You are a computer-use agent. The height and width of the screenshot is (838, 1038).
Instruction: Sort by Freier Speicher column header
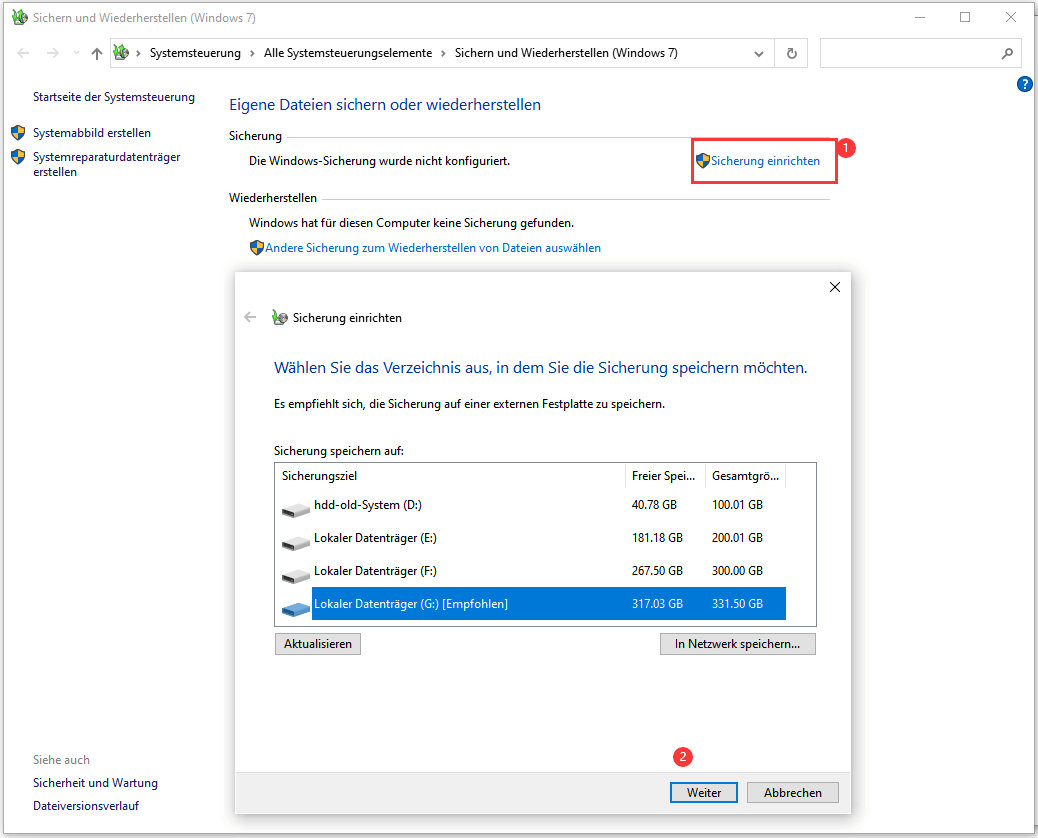click(665, 476)
